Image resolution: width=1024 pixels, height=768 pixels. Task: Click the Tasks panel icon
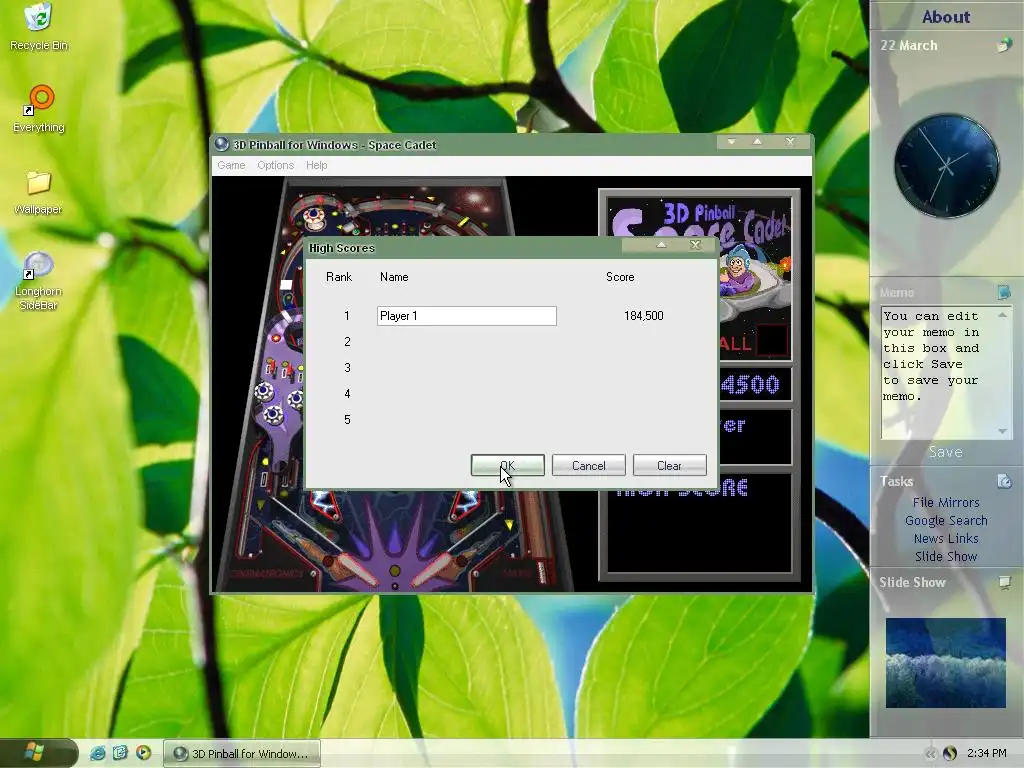1004,481
